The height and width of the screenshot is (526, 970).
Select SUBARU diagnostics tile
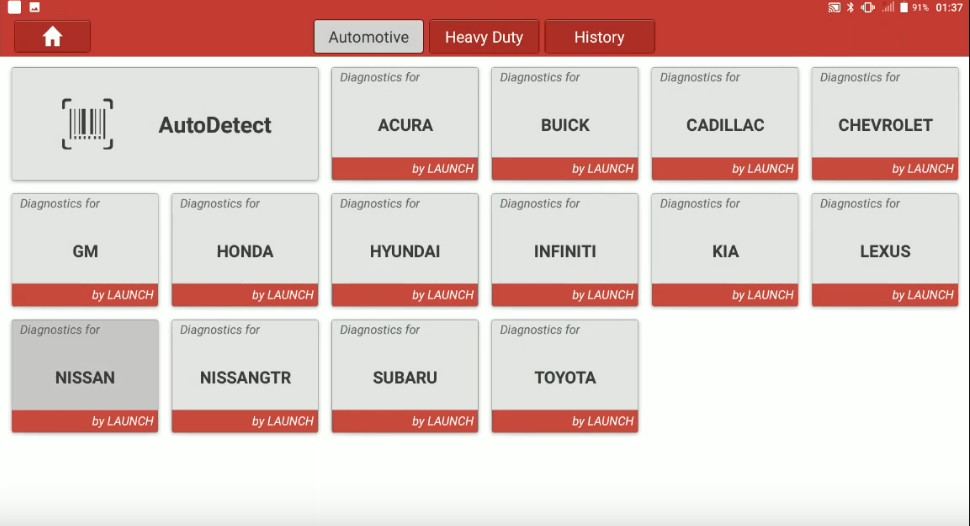tap(405, 376)
